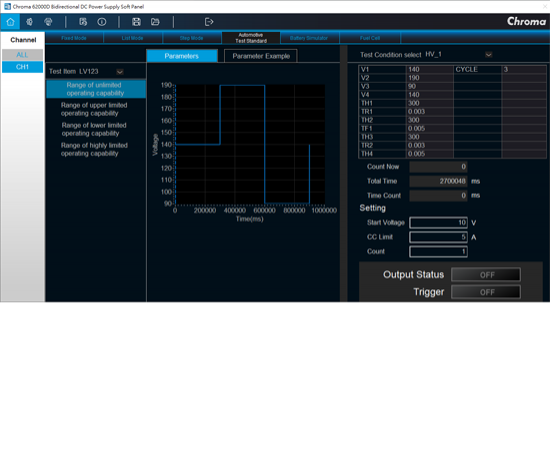Select Range of upper limited operating capability

[94, 109]
